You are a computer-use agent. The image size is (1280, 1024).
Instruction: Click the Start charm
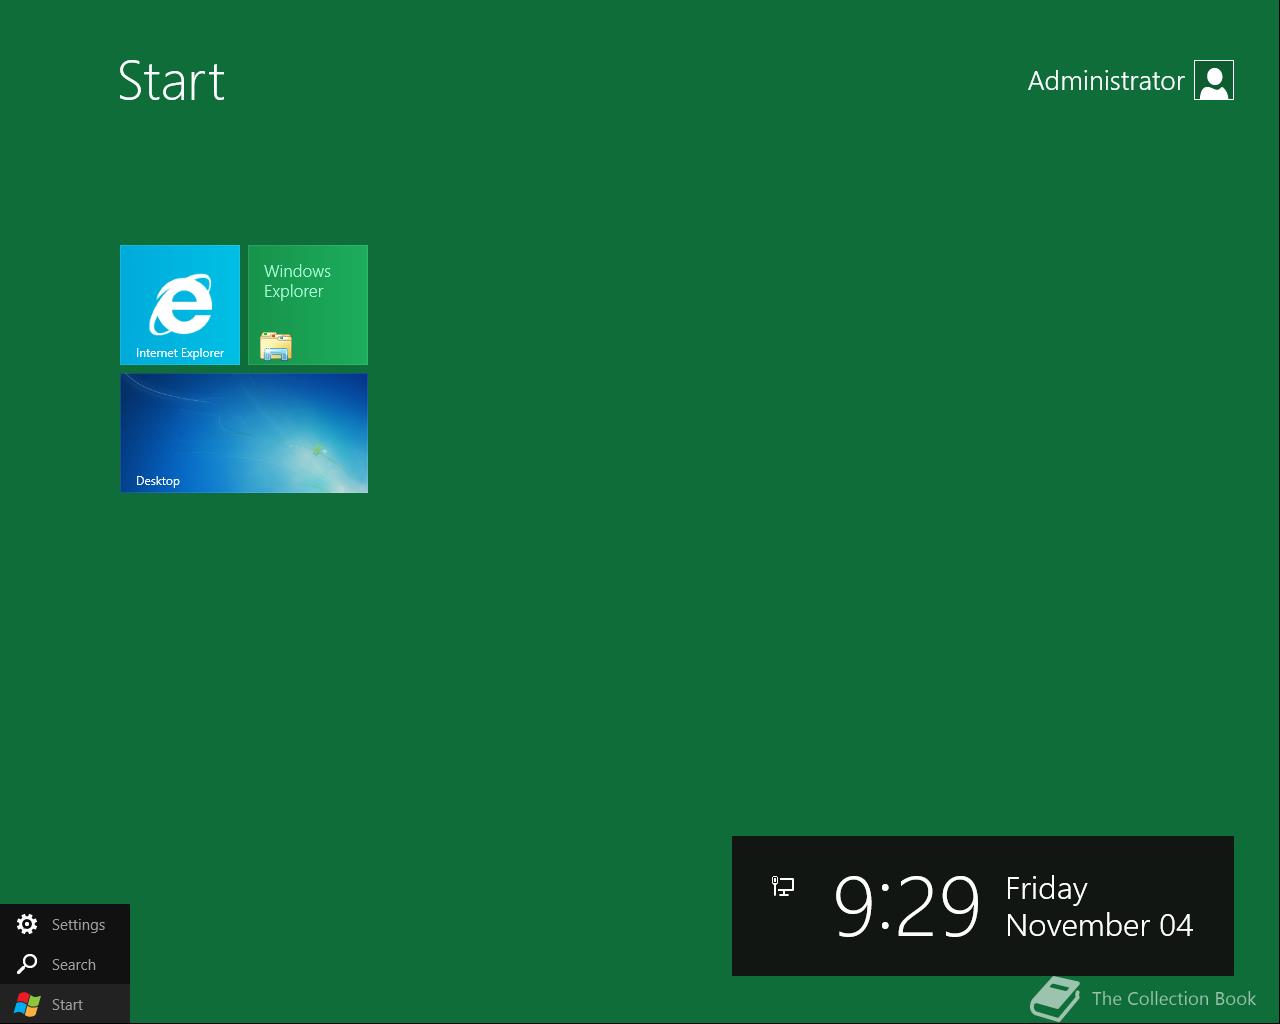(x=65, y=1004)
